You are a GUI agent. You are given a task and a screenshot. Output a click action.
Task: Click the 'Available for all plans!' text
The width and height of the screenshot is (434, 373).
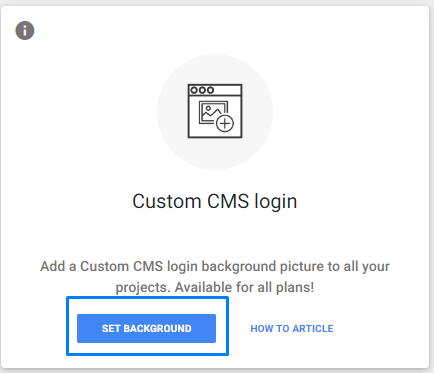(244, 287)
